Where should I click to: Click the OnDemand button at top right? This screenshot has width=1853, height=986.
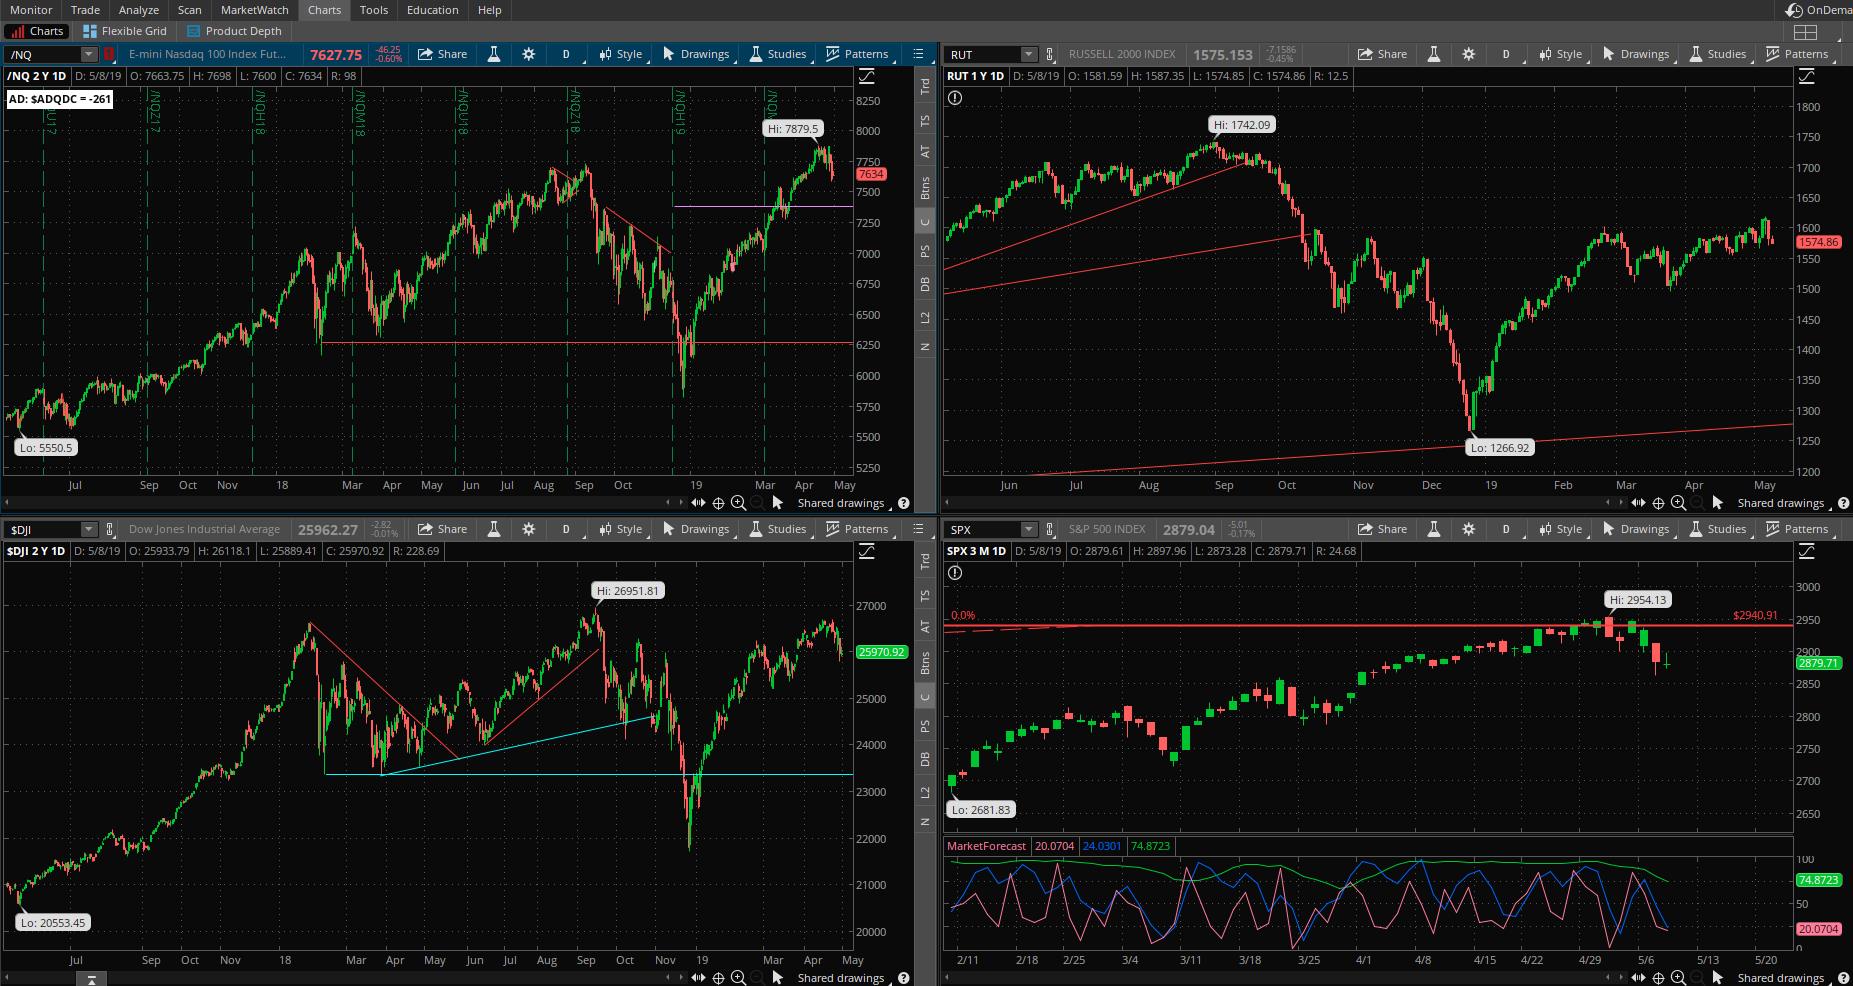(x=1820, y=10)
